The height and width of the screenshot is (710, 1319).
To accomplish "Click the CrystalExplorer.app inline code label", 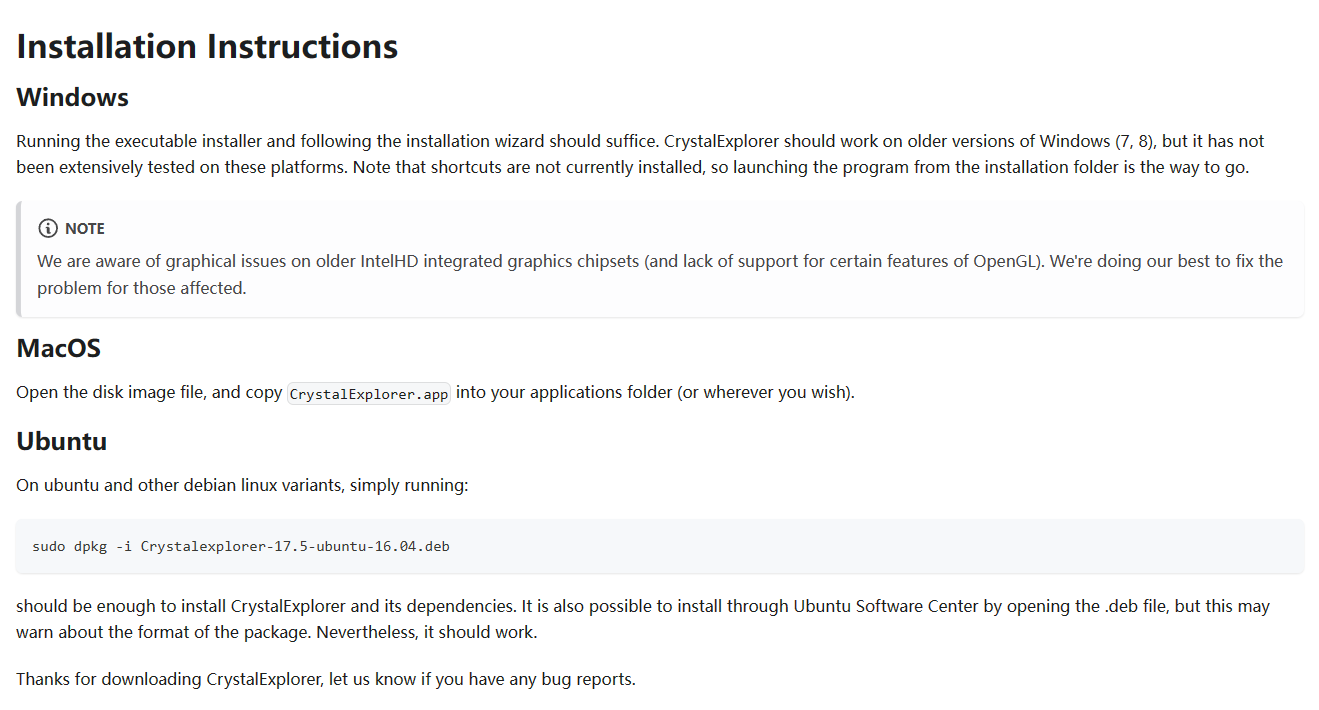I will (369, 393).
